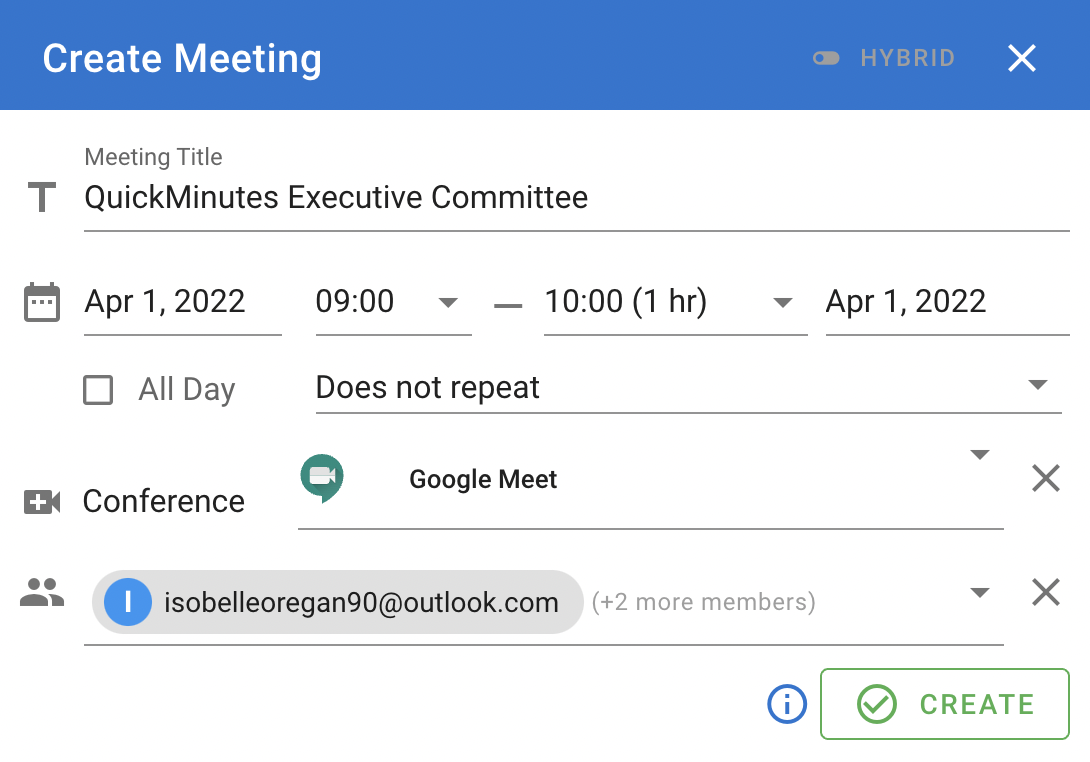Check the All Day checkbox
This screenshot has width=1090, height=762.
[x=98, y=389]
